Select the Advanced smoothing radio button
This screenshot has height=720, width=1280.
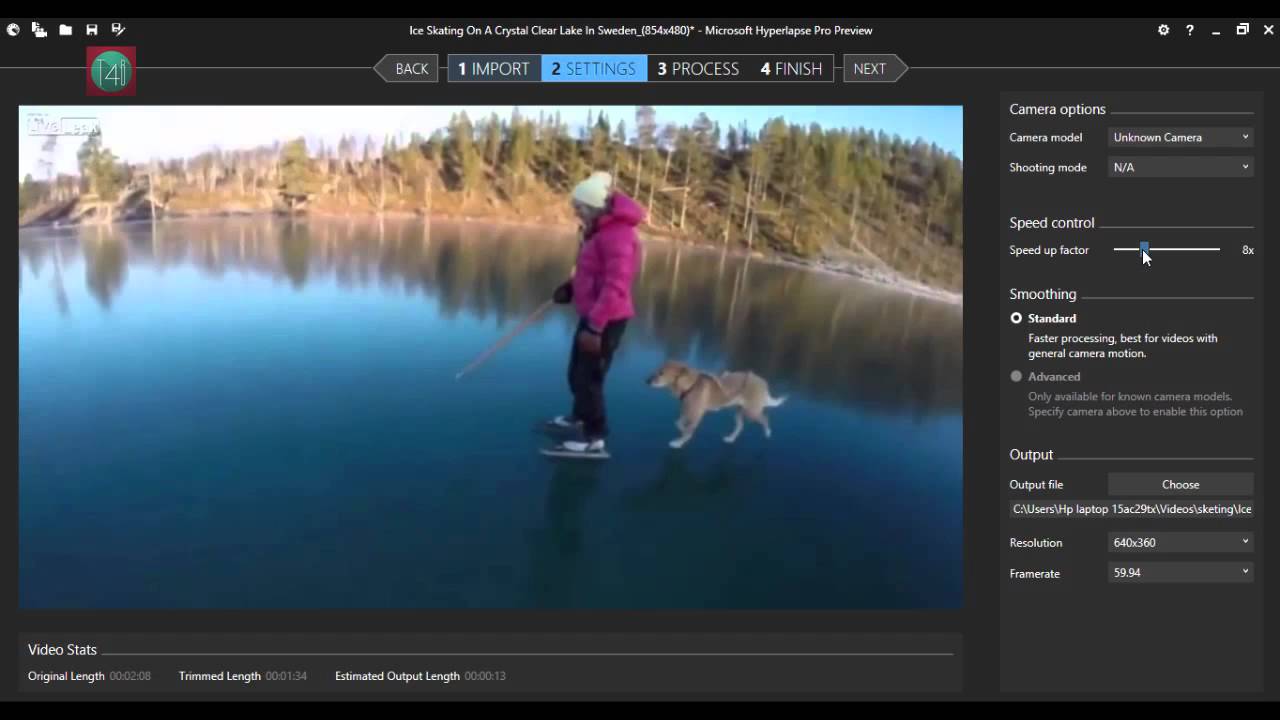tap(1016, 376)
